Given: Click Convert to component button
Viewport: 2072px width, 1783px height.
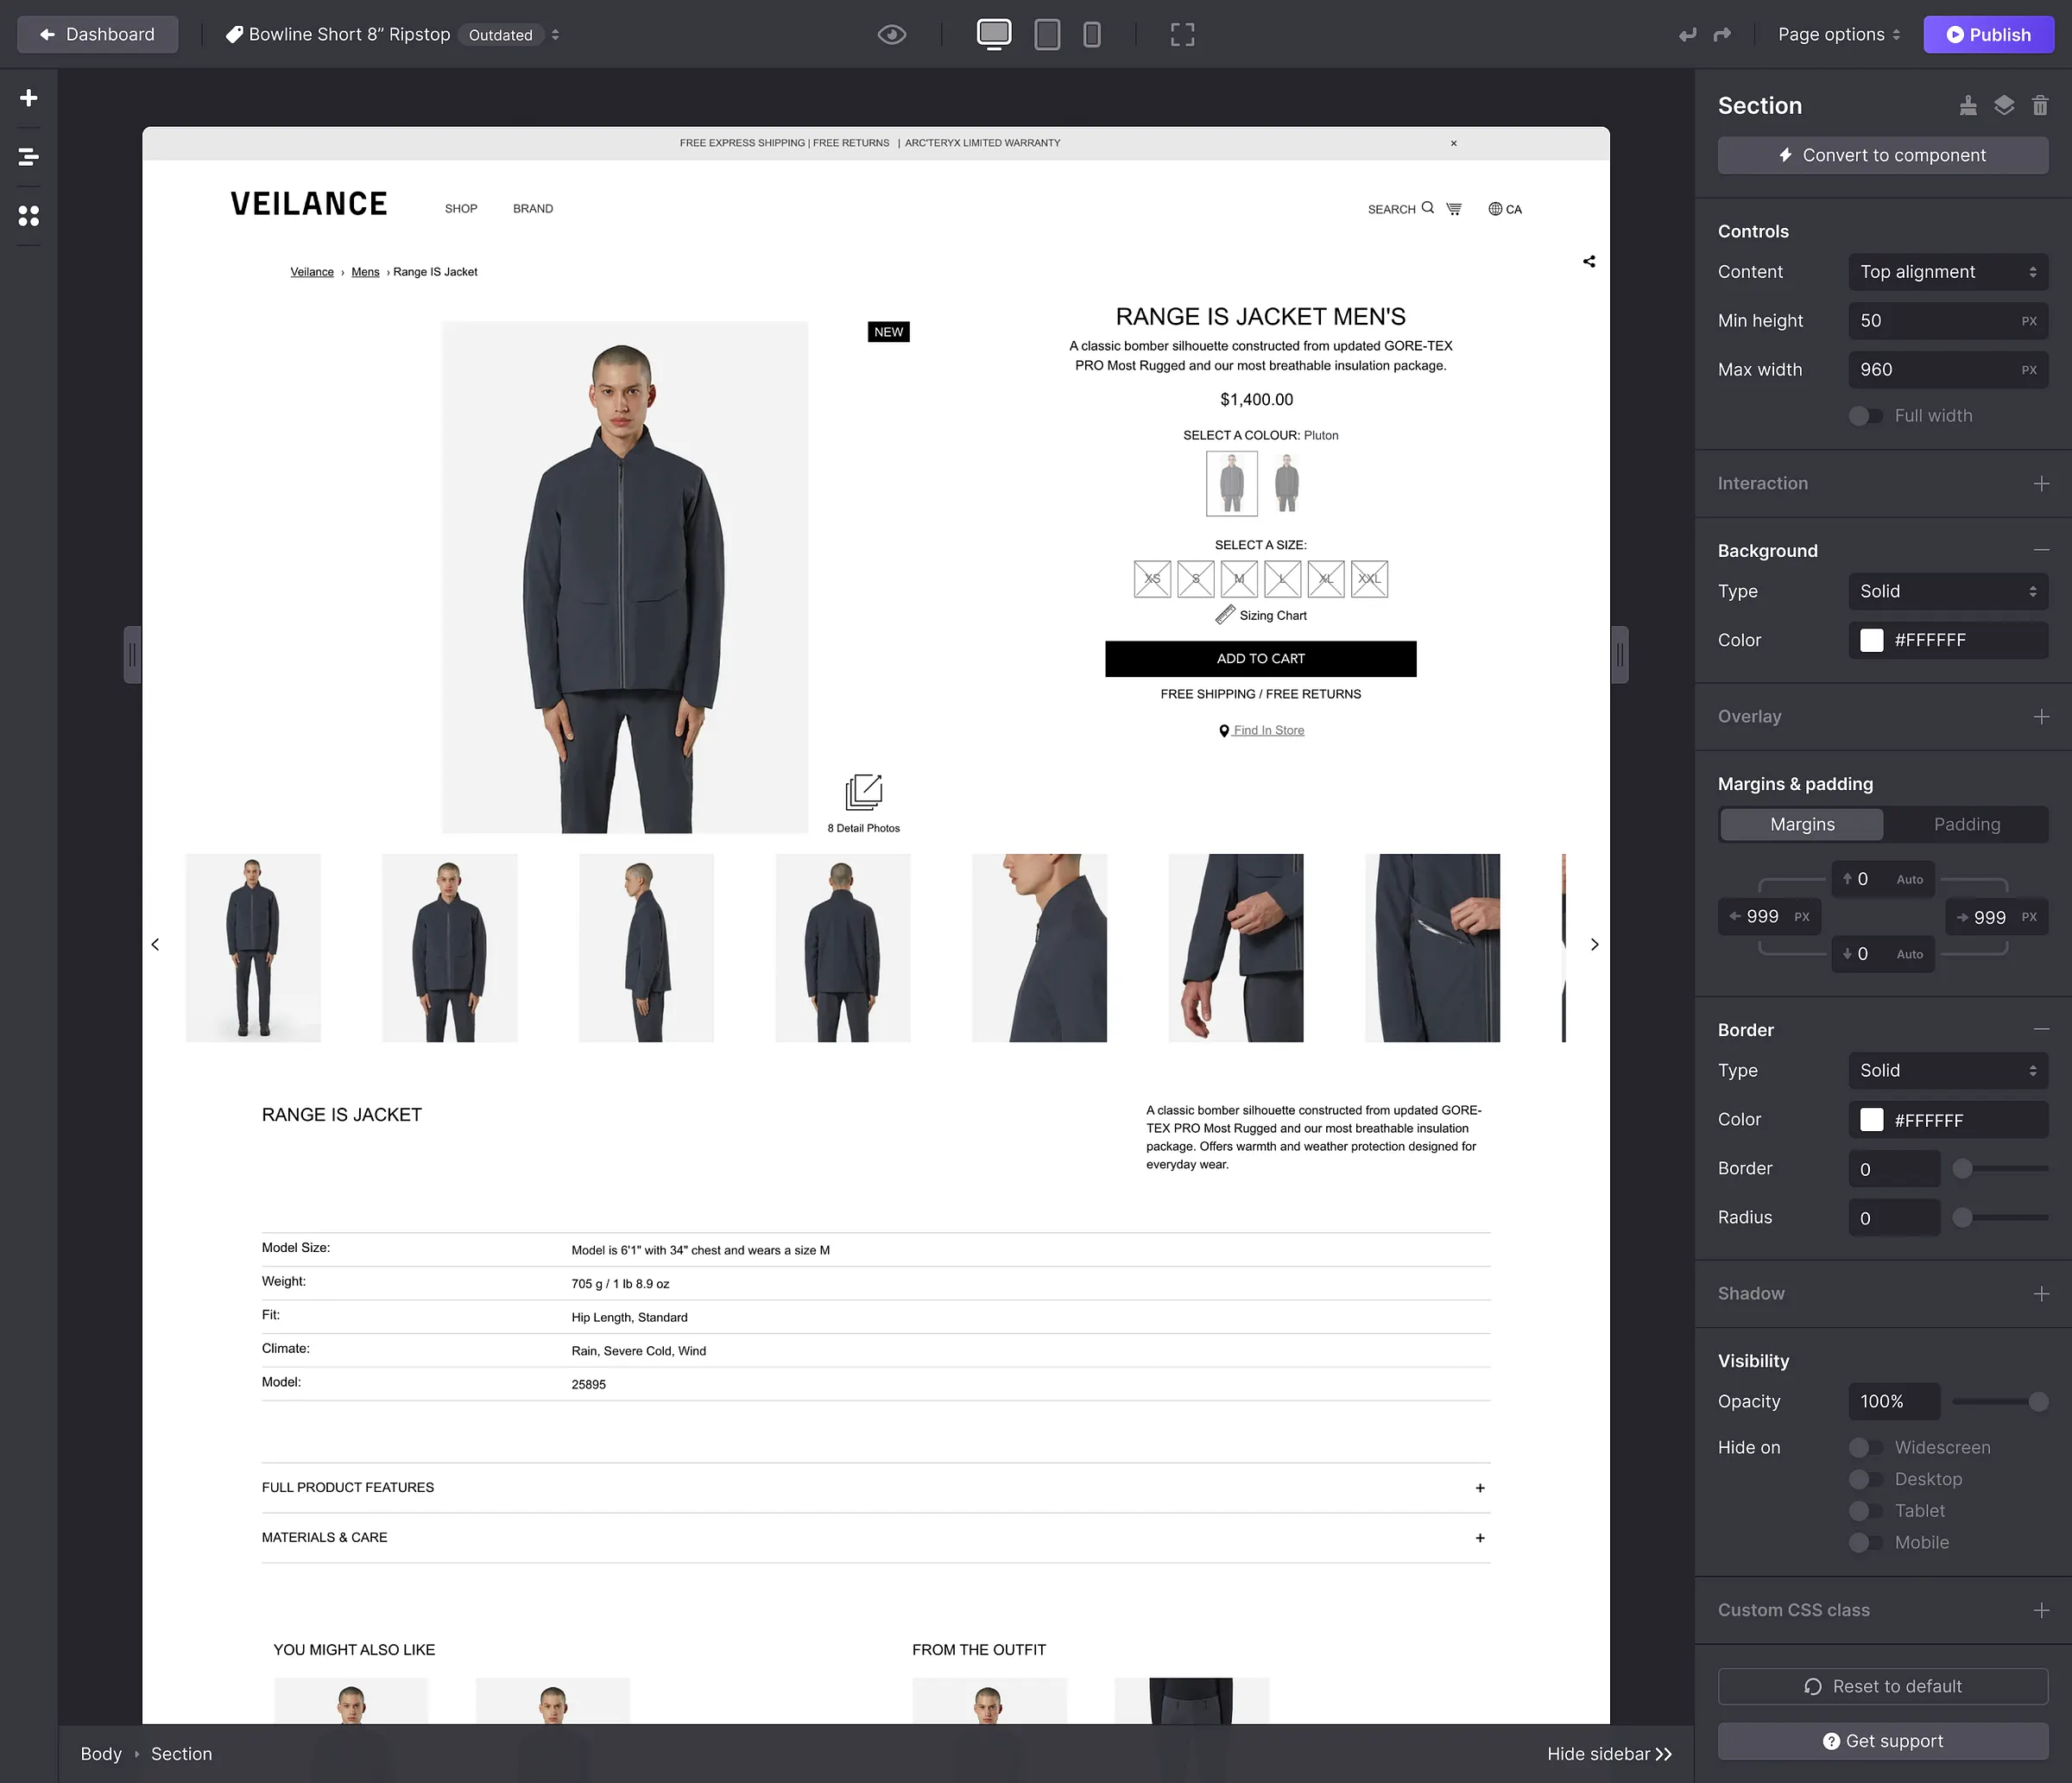Looking at the screenshot, I should (x=1882, y=156).
